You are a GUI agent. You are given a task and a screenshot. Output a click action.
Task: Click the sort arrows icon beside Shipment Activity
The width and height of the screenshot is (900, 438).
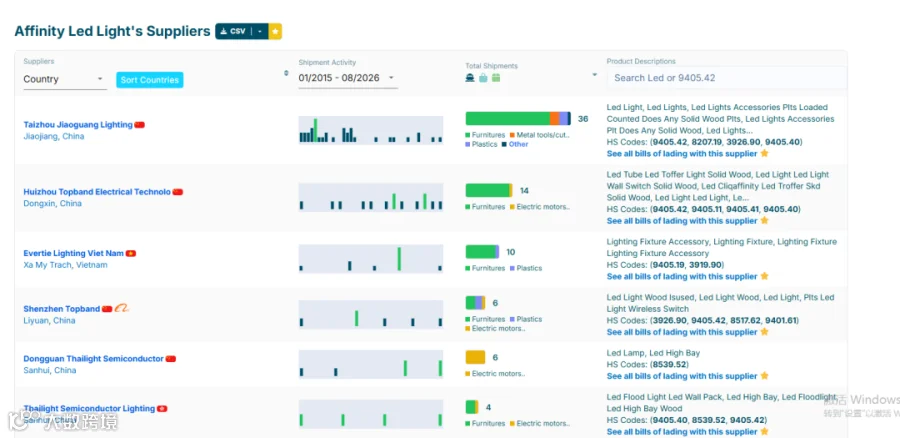point(286,73)
